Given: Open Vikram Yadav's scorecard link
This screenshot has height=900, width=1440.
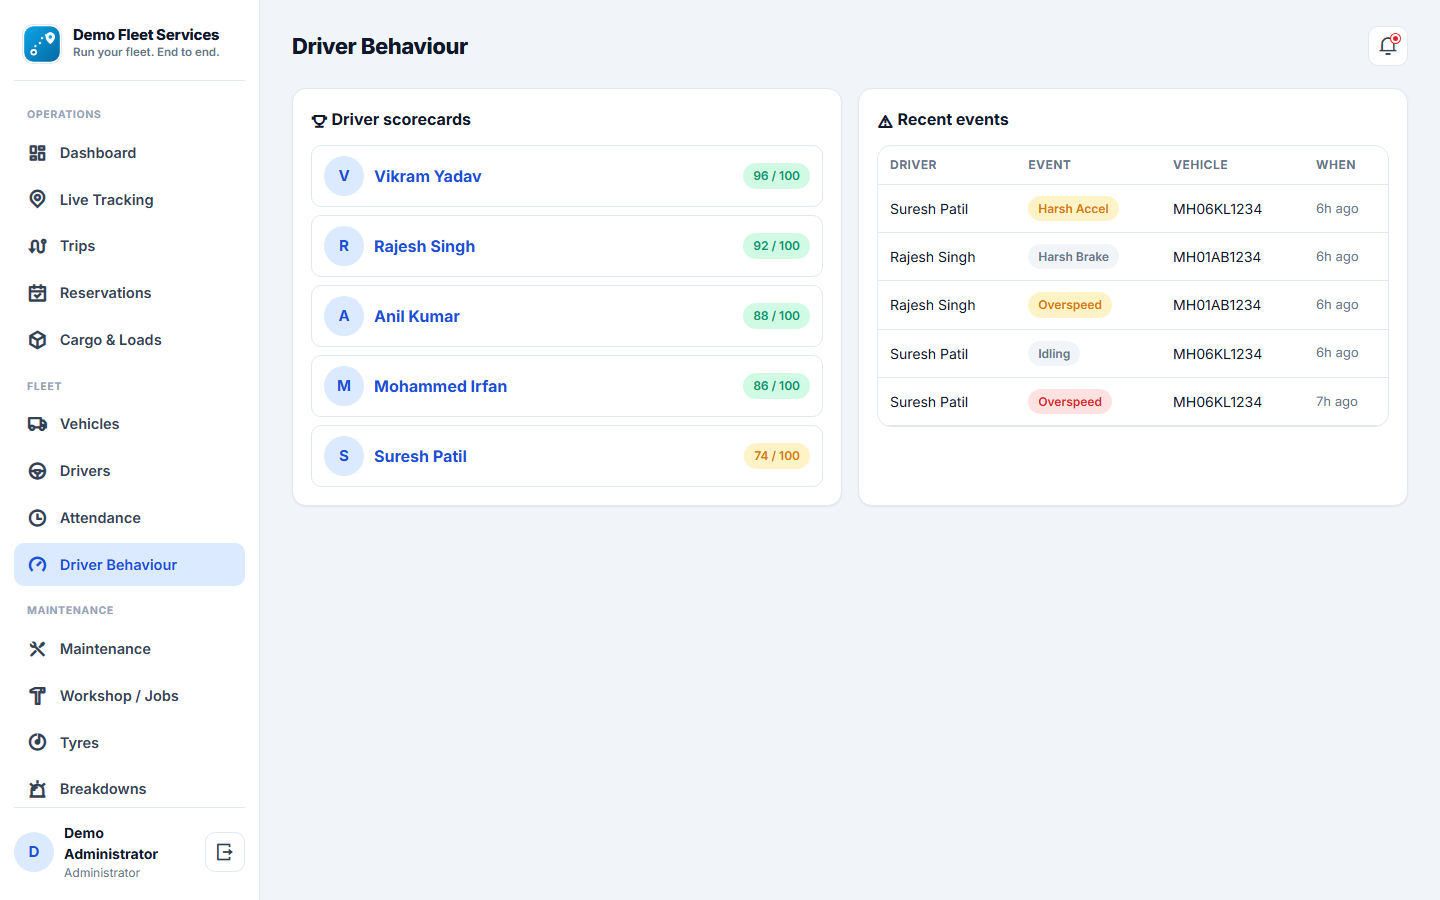Looking at the screenshot, I should 428,176.
